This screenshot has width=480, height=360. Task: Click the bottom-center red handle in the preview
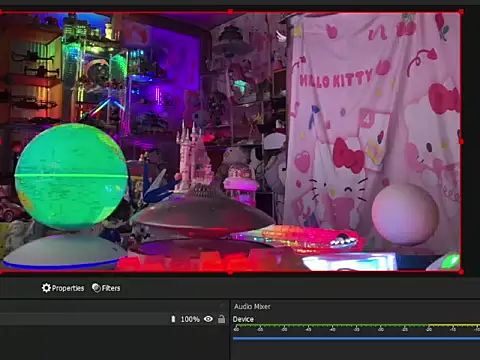[x=230, y=272]
